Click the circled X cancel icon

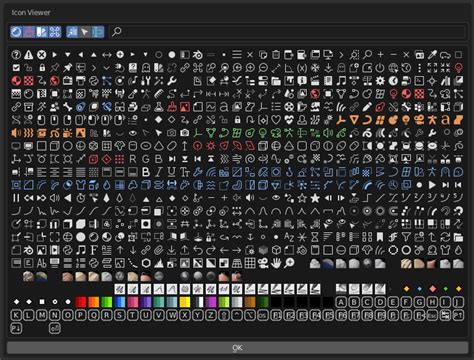click(42, 54)
